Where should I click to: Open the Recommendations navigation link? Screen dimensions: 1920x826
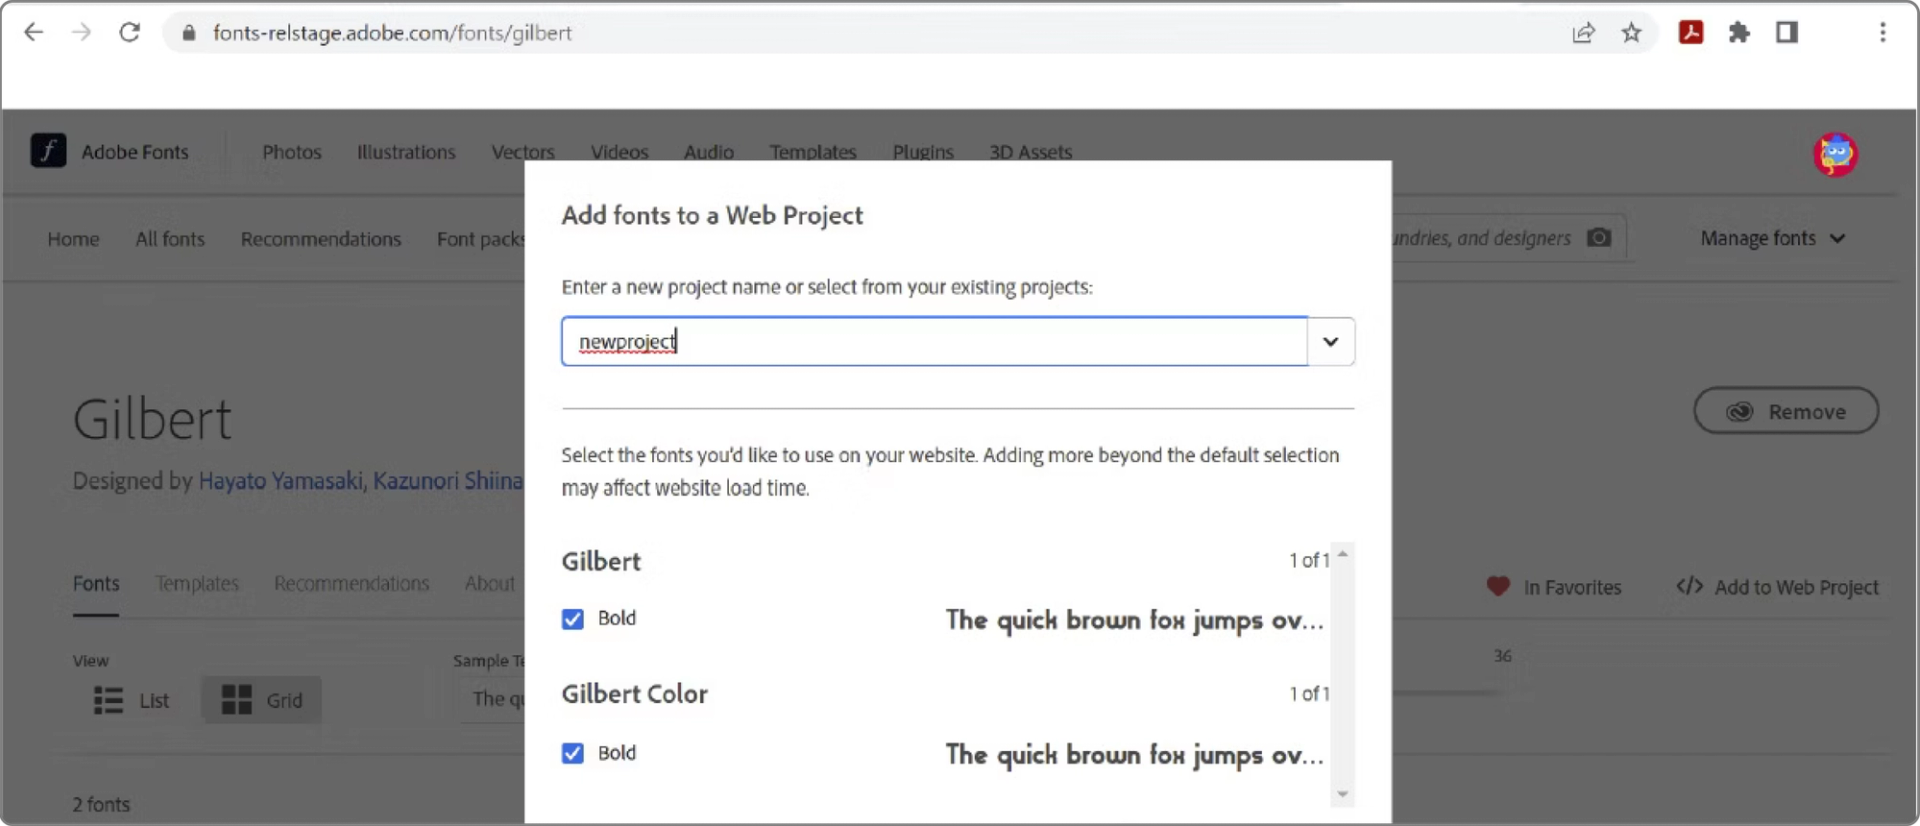pos(321,239)
